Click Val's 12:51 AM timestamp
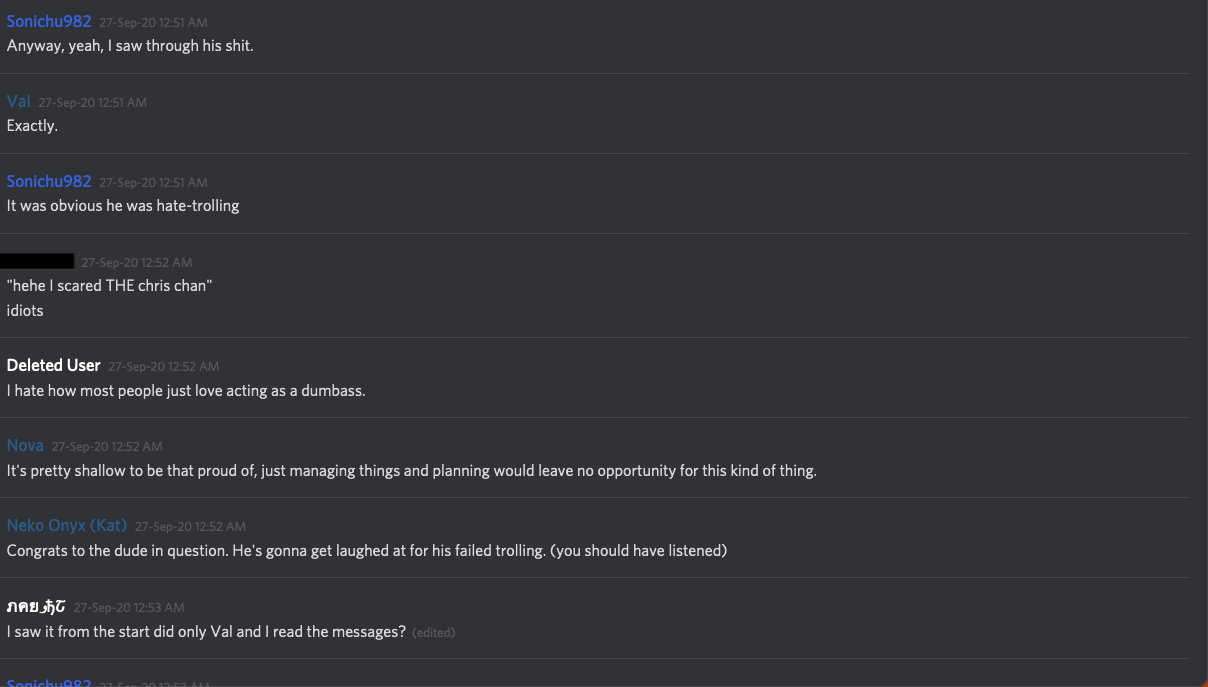 tap(92, 102)
